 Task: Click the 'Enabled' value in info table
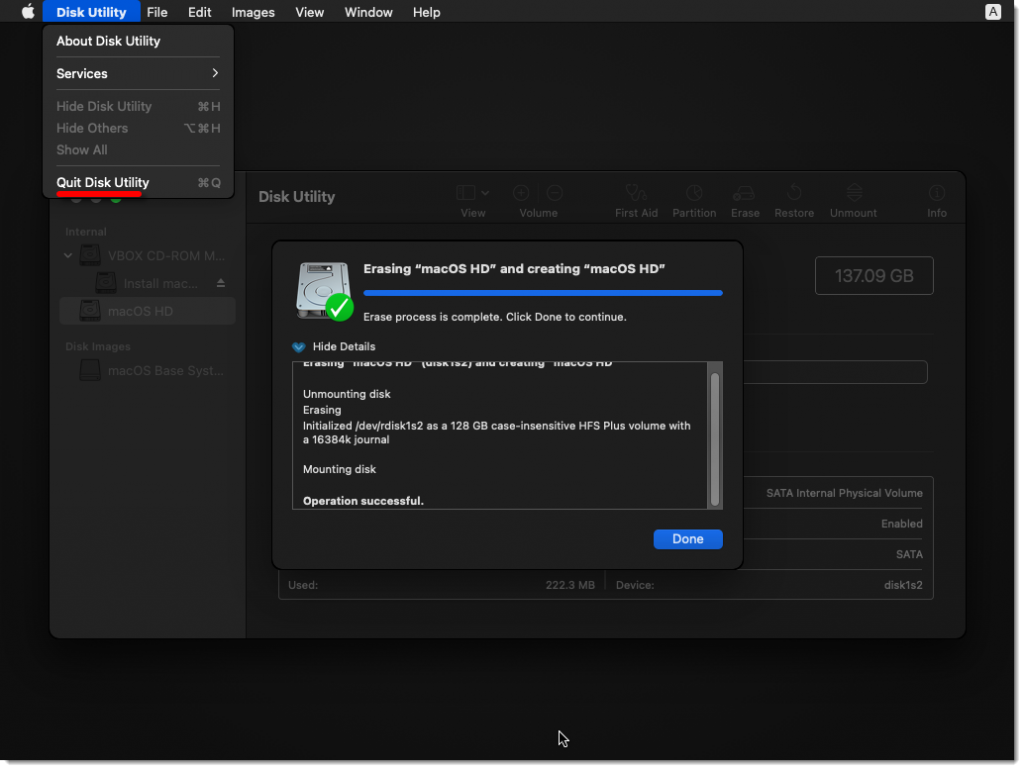[x=901, y=524]
